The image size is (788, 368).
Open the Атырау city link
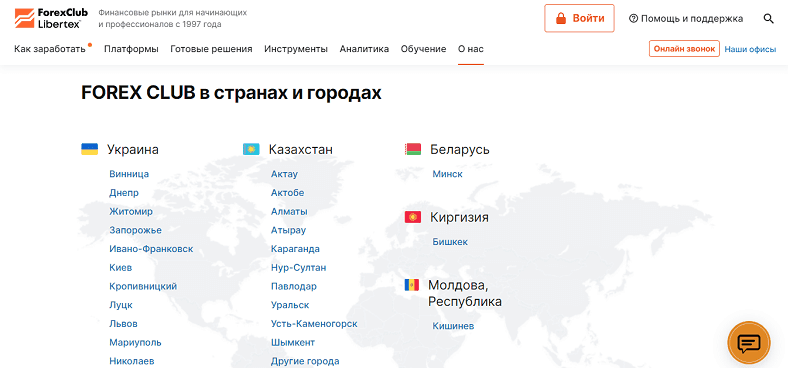tap(288, 230)
